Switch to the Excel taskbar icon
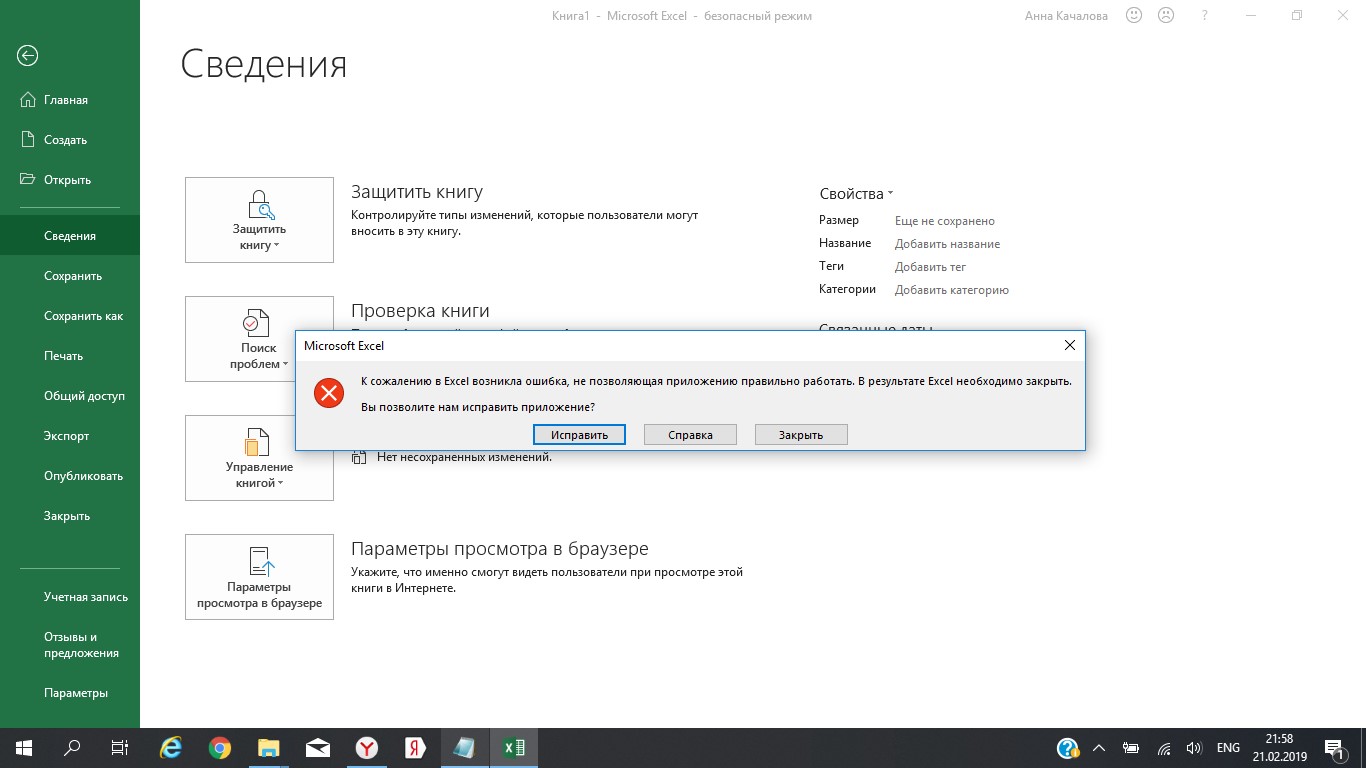The height and width of the screenshot is (768, 1366). [x=514, y=748]
